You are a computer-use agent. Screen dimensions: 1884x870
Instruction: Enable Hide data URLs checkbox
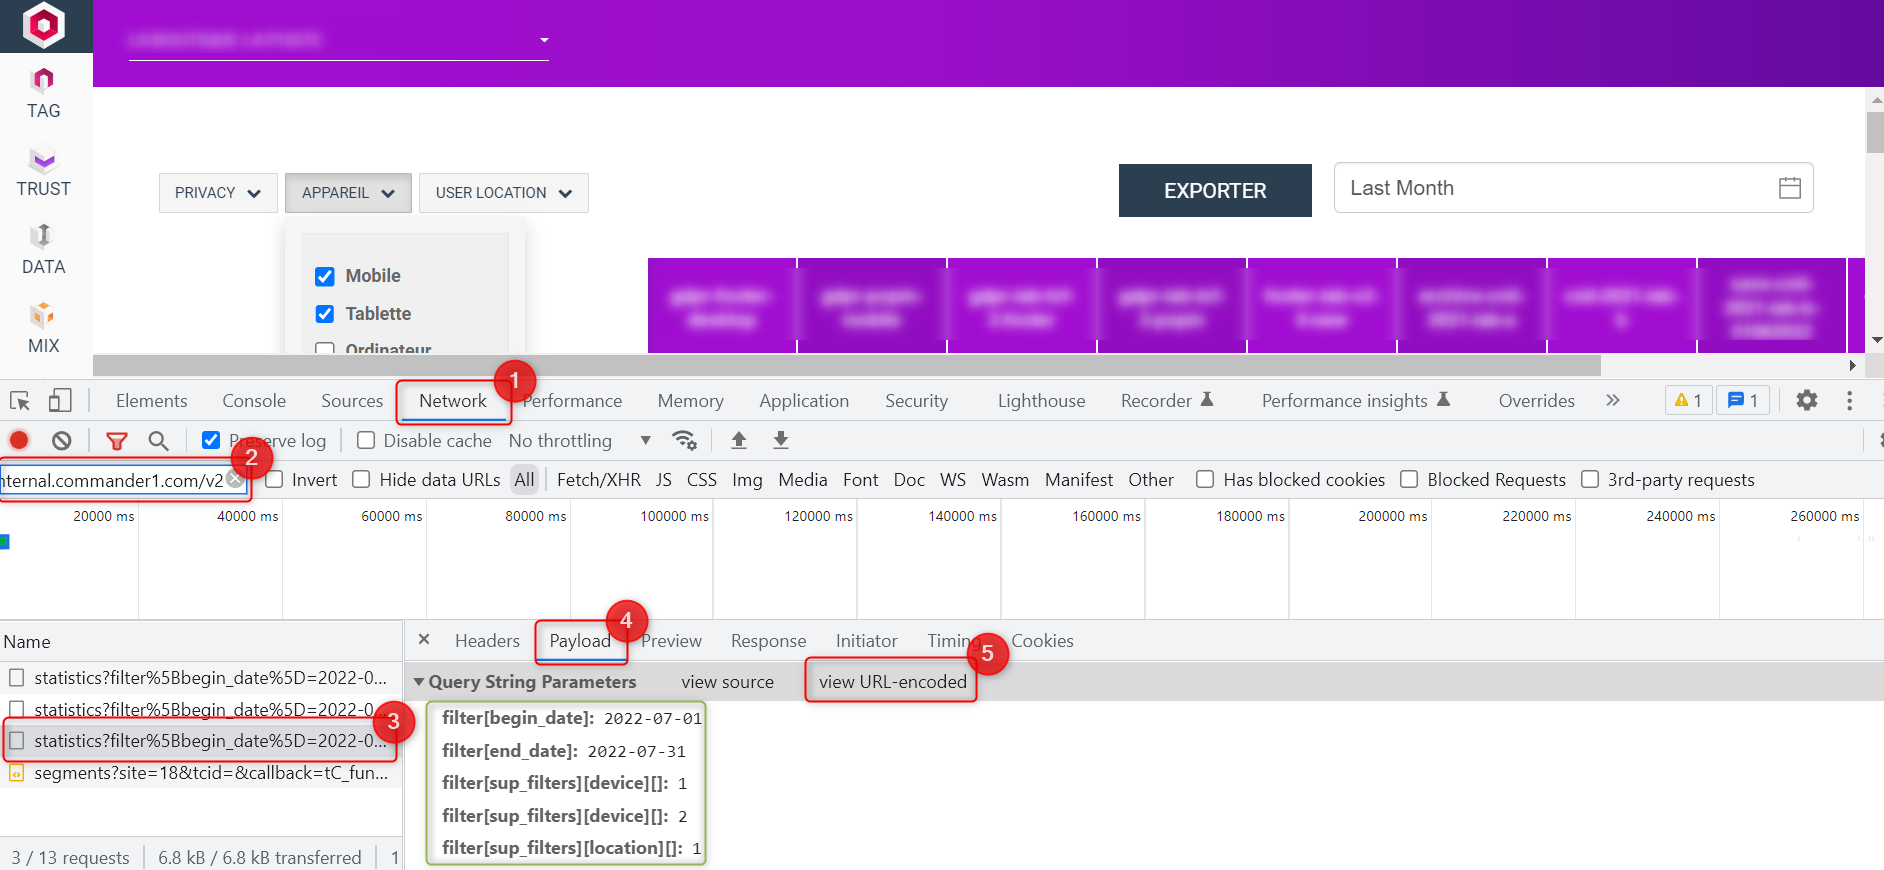(x=361, y=480)
